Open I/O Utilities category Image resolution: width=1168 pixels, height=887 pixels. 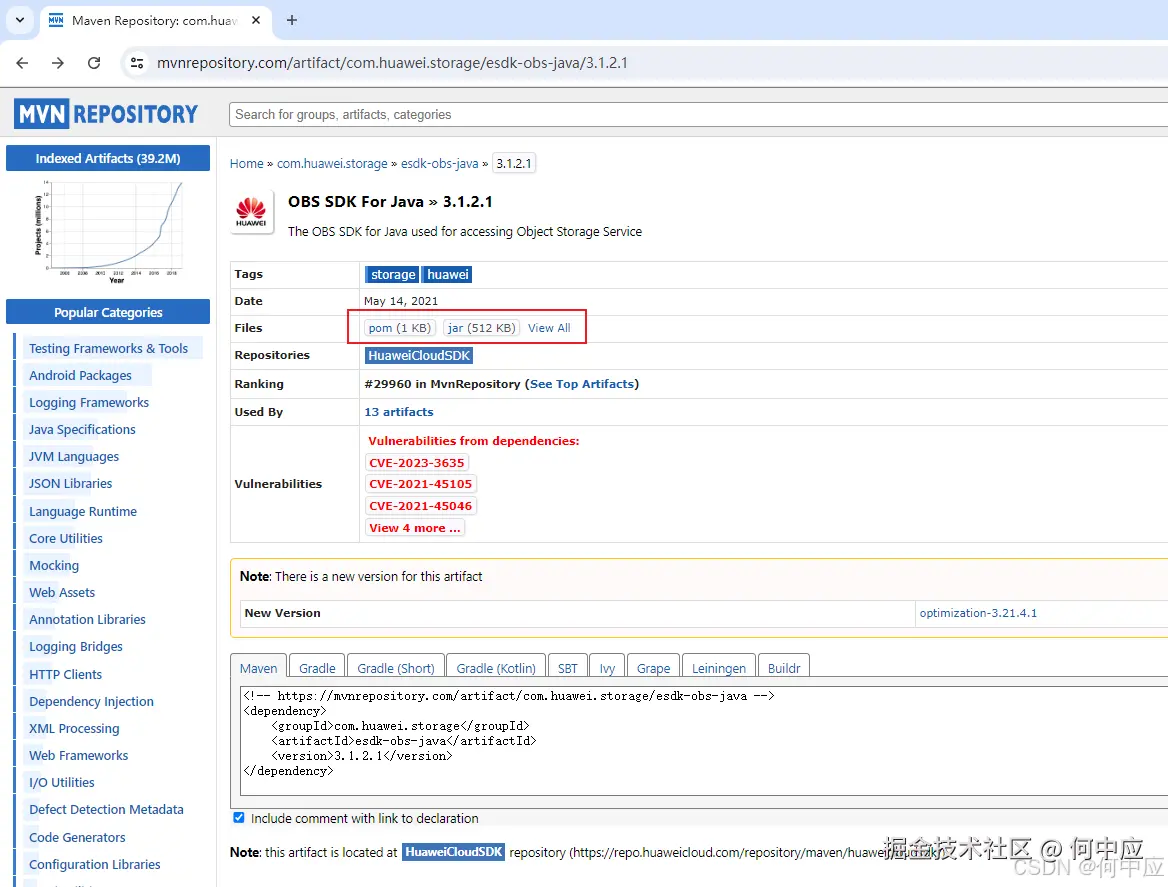click(62, 782)
